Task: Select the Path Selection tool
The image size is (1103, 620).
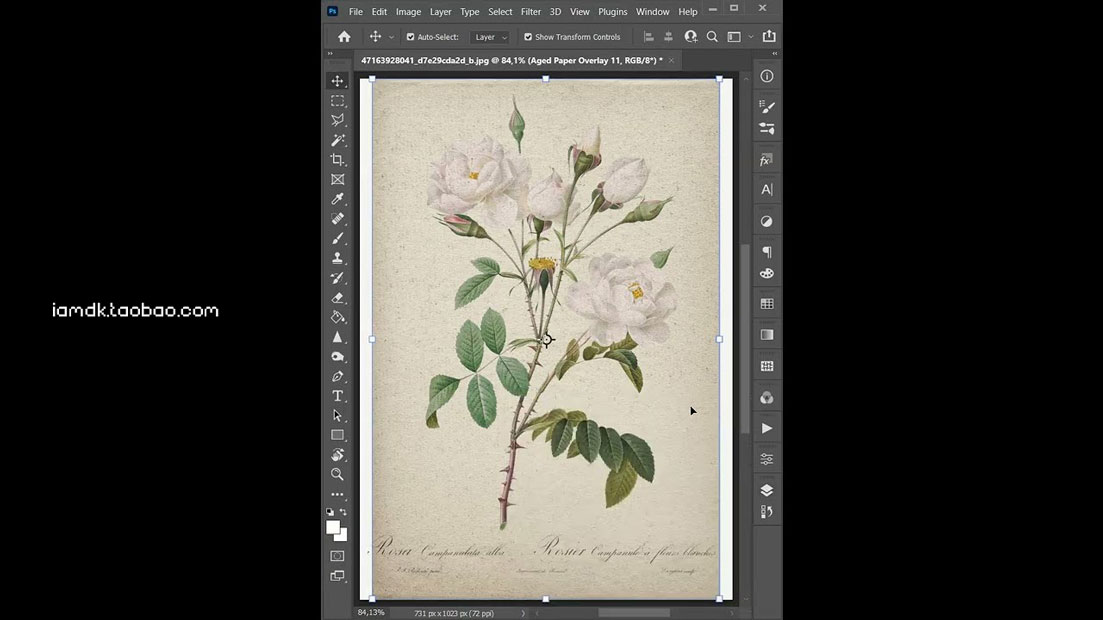Action: (338, 416)
